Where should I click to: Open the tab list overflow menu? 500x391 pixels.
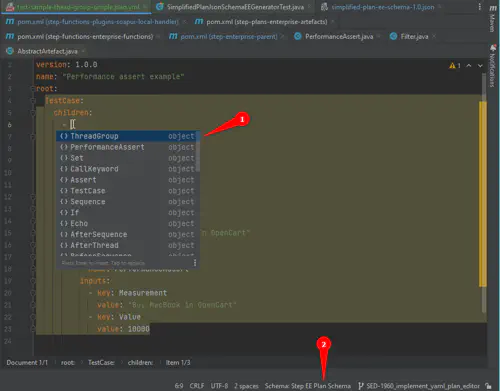(x=479, y=7)
